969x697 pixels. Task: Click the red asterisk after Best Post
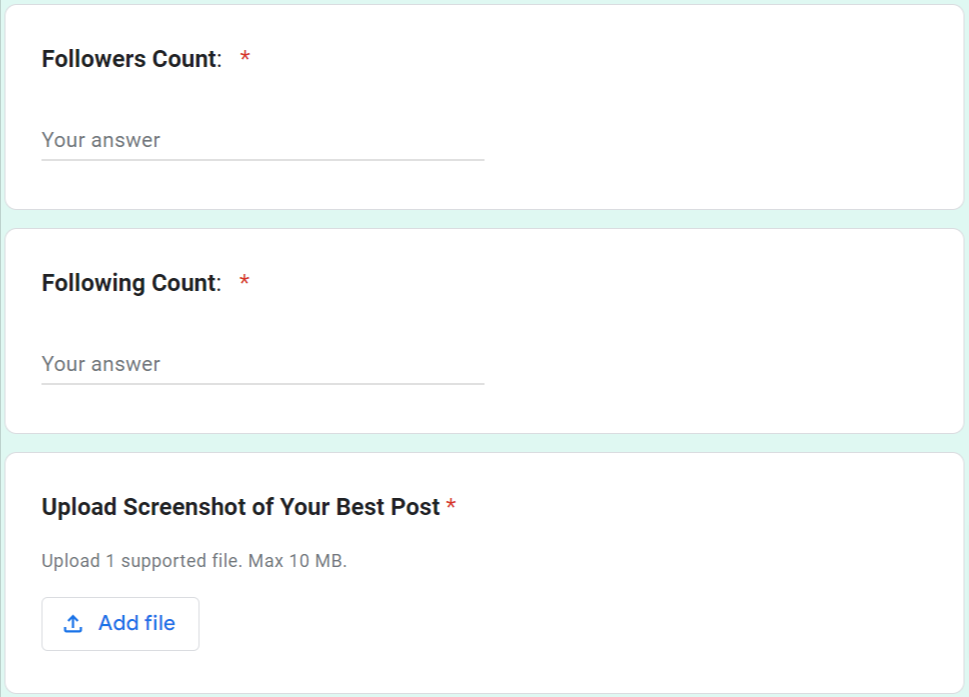pyautogui.click(x=451, y=507)
